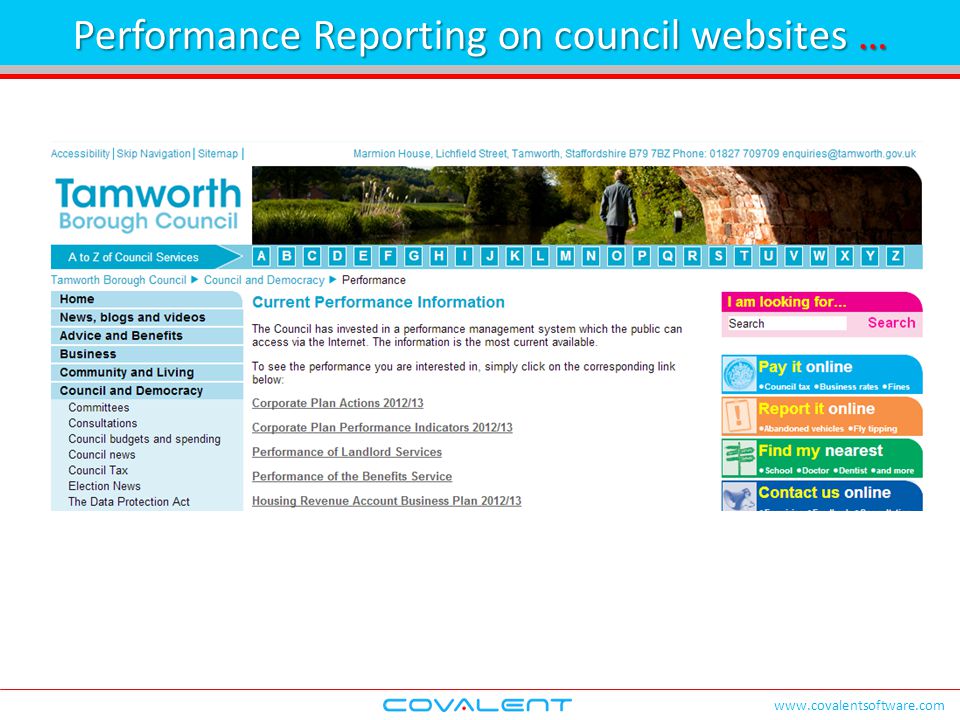The image size is (960, 720).
Task: Open the Sitemap link
Action: [218, 154]
